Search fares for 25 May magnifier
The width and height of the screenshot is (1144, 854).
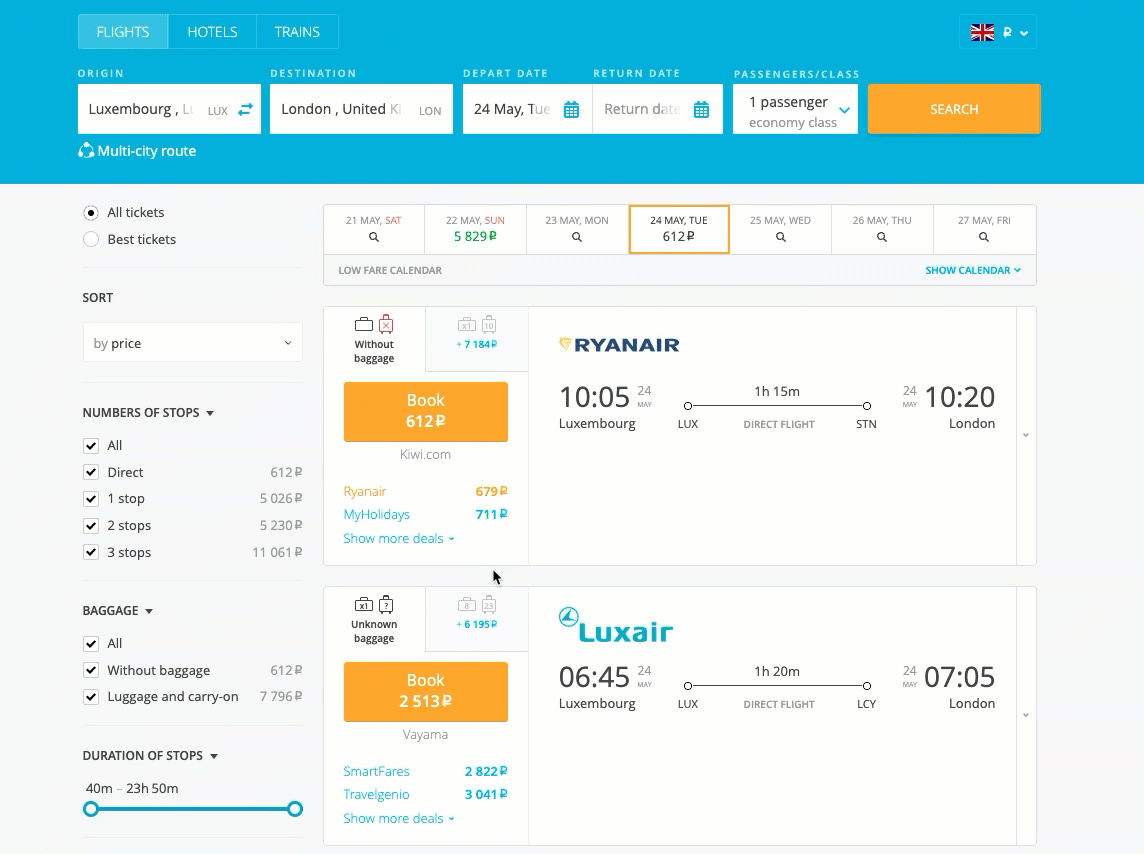pyautogui.click(x=781, y=237)
